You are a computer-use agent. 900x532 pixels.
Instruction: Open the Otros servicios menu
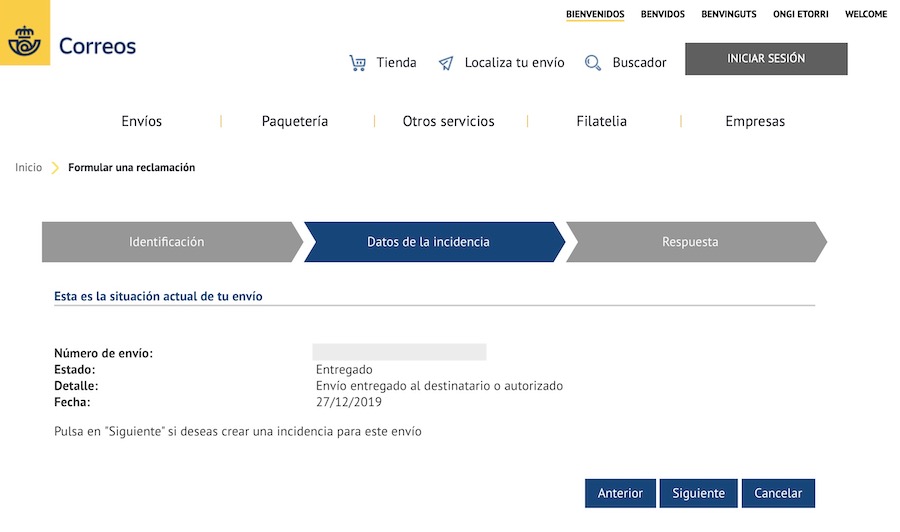(x=448, y=121)
